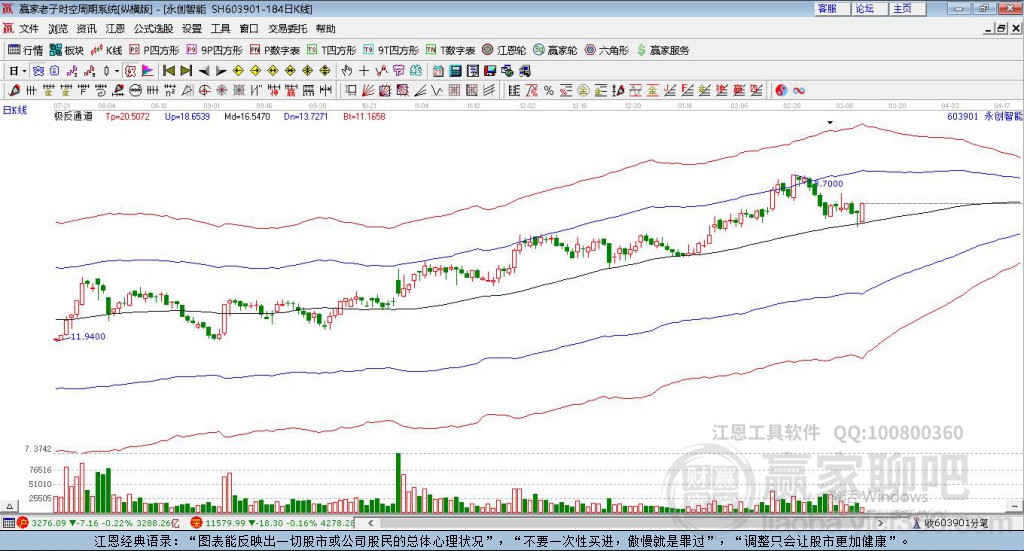Open the 帮助 menu

click(325, 29)
